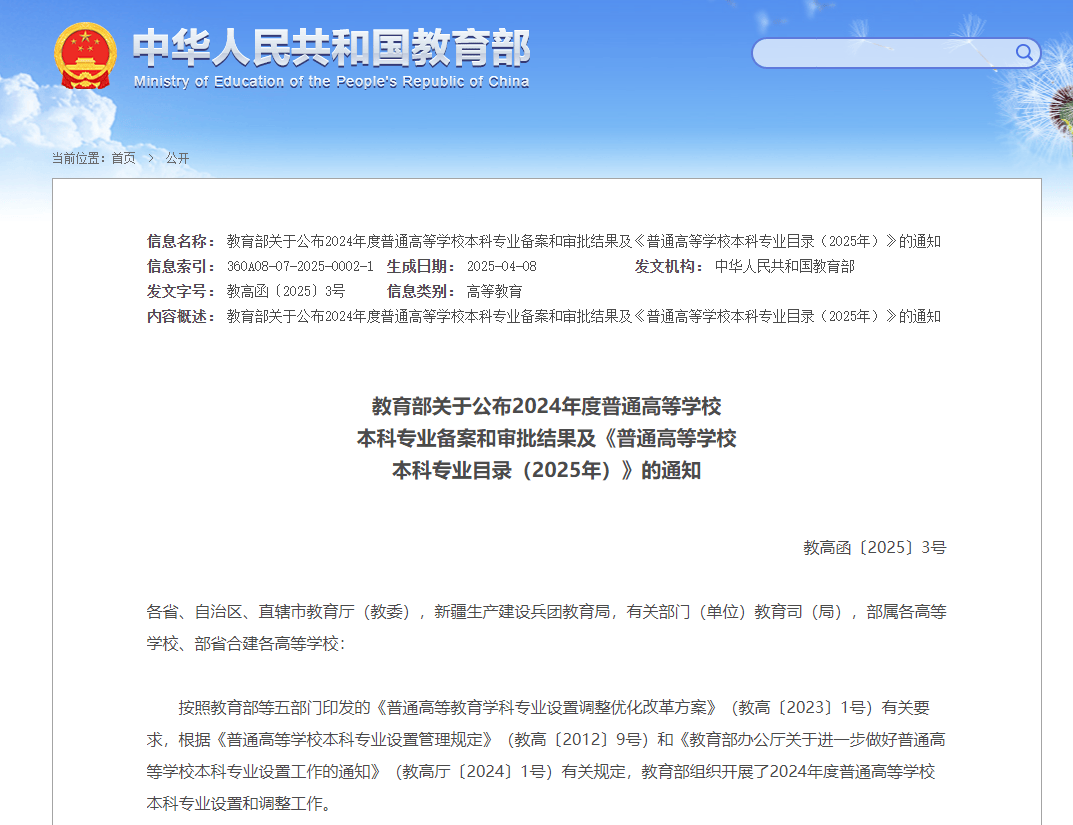The height and width of the screenshot is (825, 1073).
Task: Click the 发文机构 label
Action: (669, 266)
